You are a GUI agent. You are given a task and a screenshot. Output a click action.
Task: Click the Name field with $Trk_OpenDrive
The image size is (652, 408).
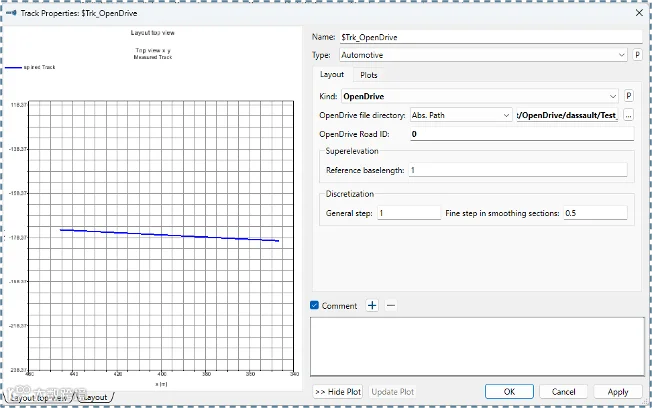click(x=491, y=37)
